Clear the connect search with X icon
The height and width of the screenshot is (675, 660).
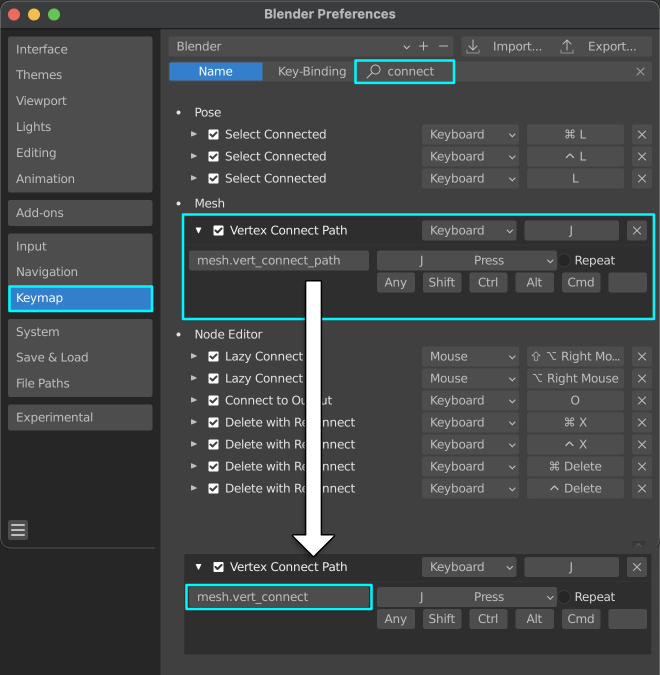[640, 71]
